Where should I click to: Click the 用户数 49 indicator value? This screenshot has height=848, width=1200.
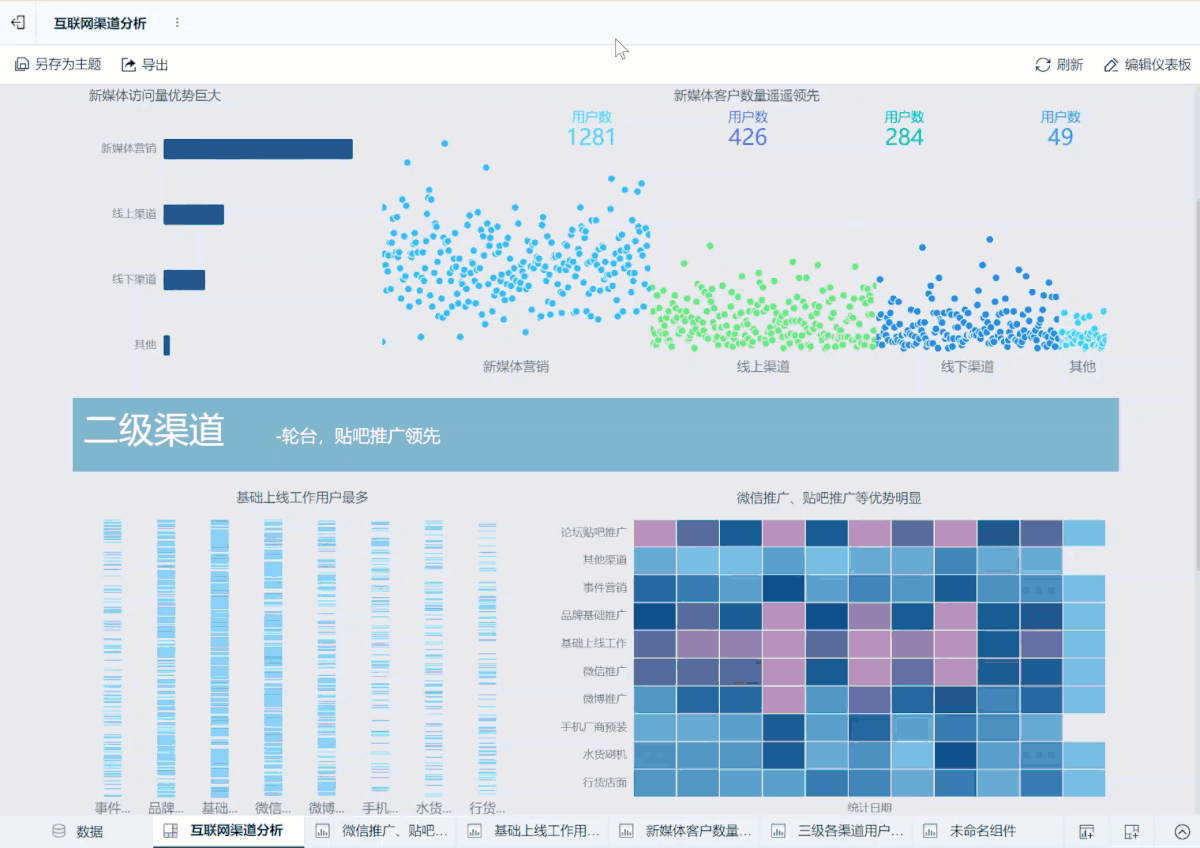[1061, 137]
